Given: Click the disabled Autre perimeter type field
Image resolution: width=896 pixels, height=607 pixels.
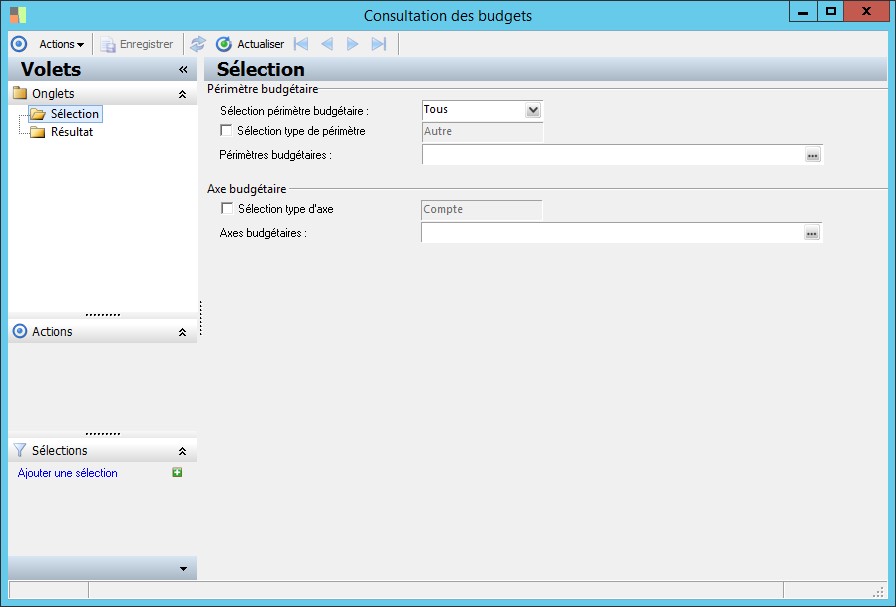Looking at the screenshot, I should [482, 131].
